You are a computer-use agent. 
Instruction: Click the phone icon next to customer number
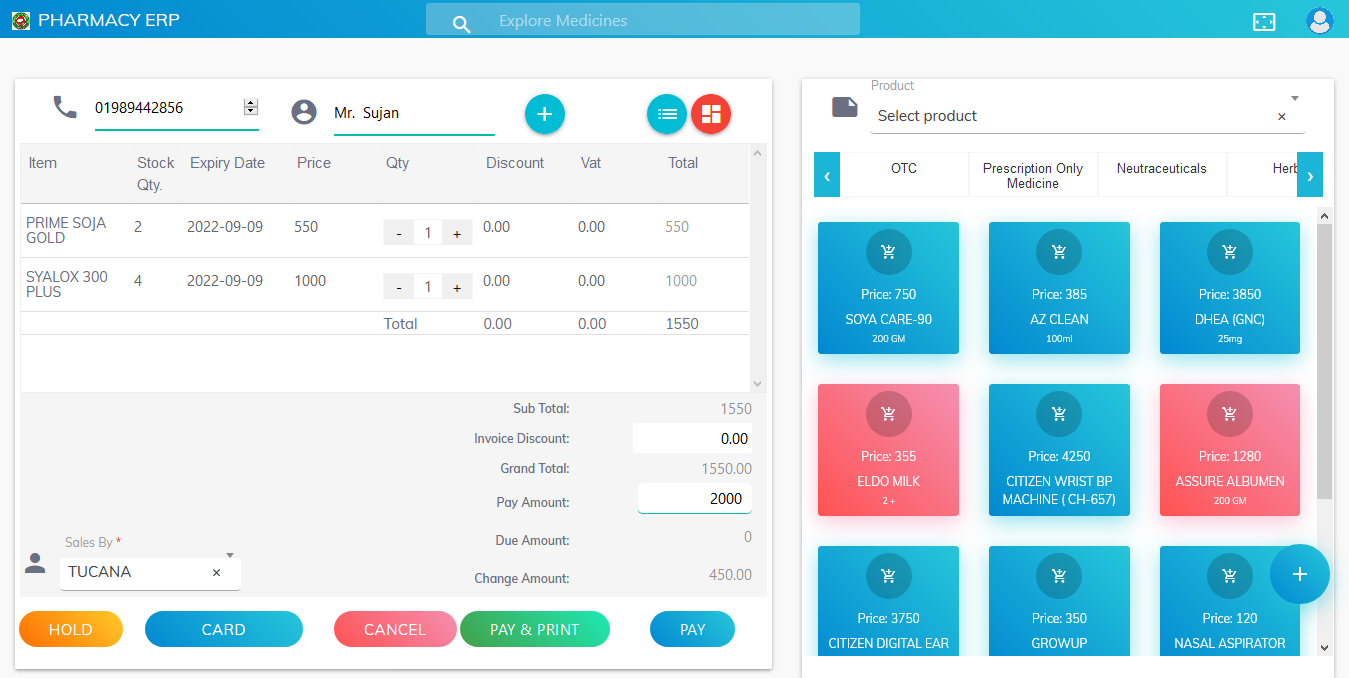point(65,106)
